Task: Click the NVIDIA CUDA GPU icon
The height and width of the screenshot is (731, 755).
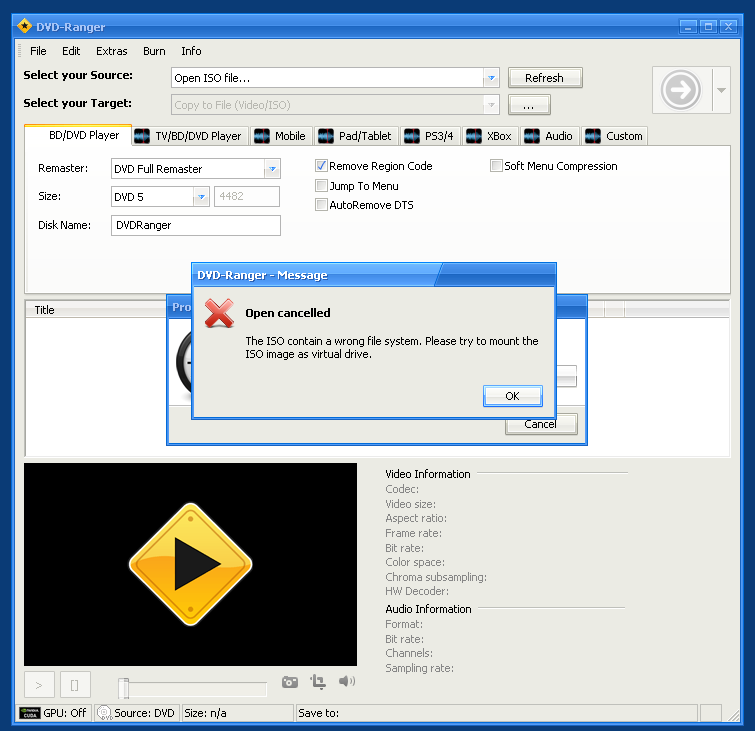Action: coord(30,713)
